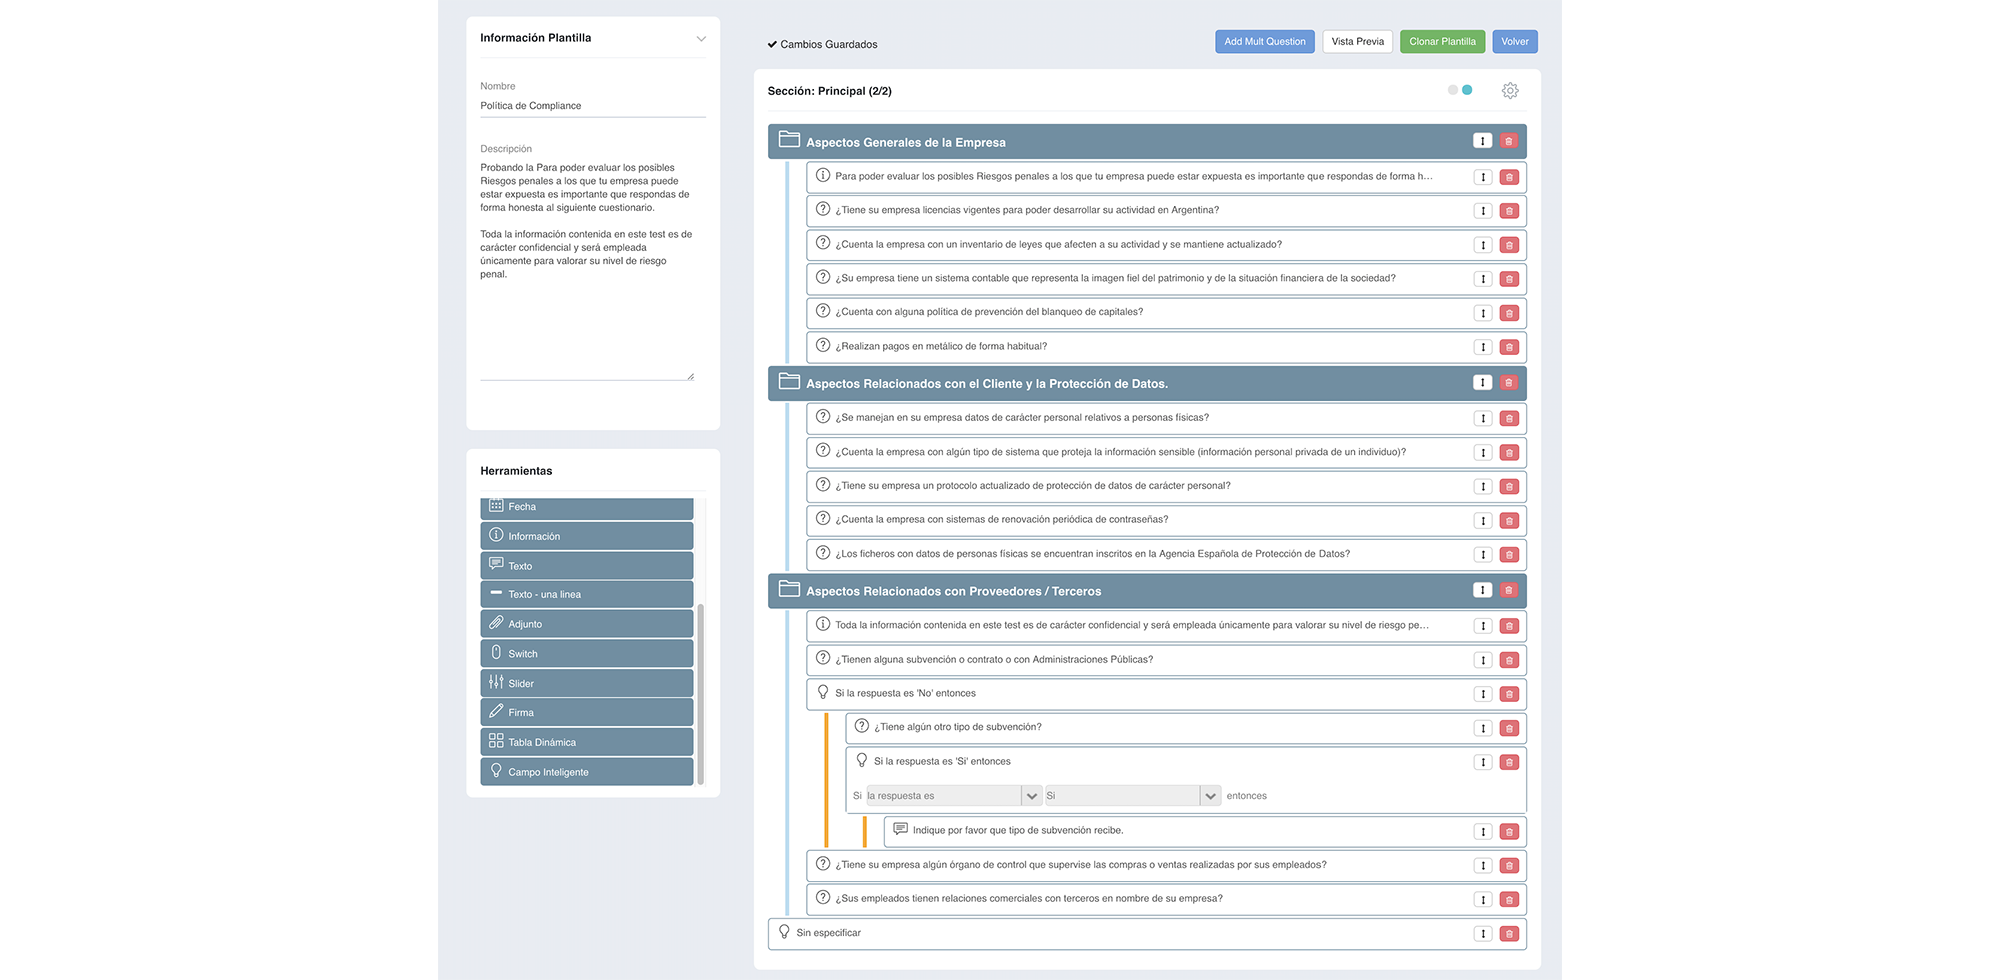
Task: Delete 'Indique por favor que tipo de subvención' field
Action: point(1509,832)
